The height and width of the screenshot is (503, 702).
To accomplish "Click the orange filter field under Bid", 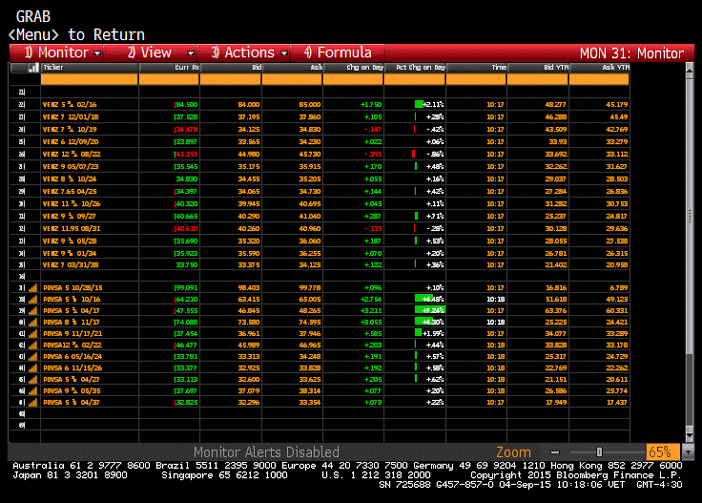I will pos(231,80).
